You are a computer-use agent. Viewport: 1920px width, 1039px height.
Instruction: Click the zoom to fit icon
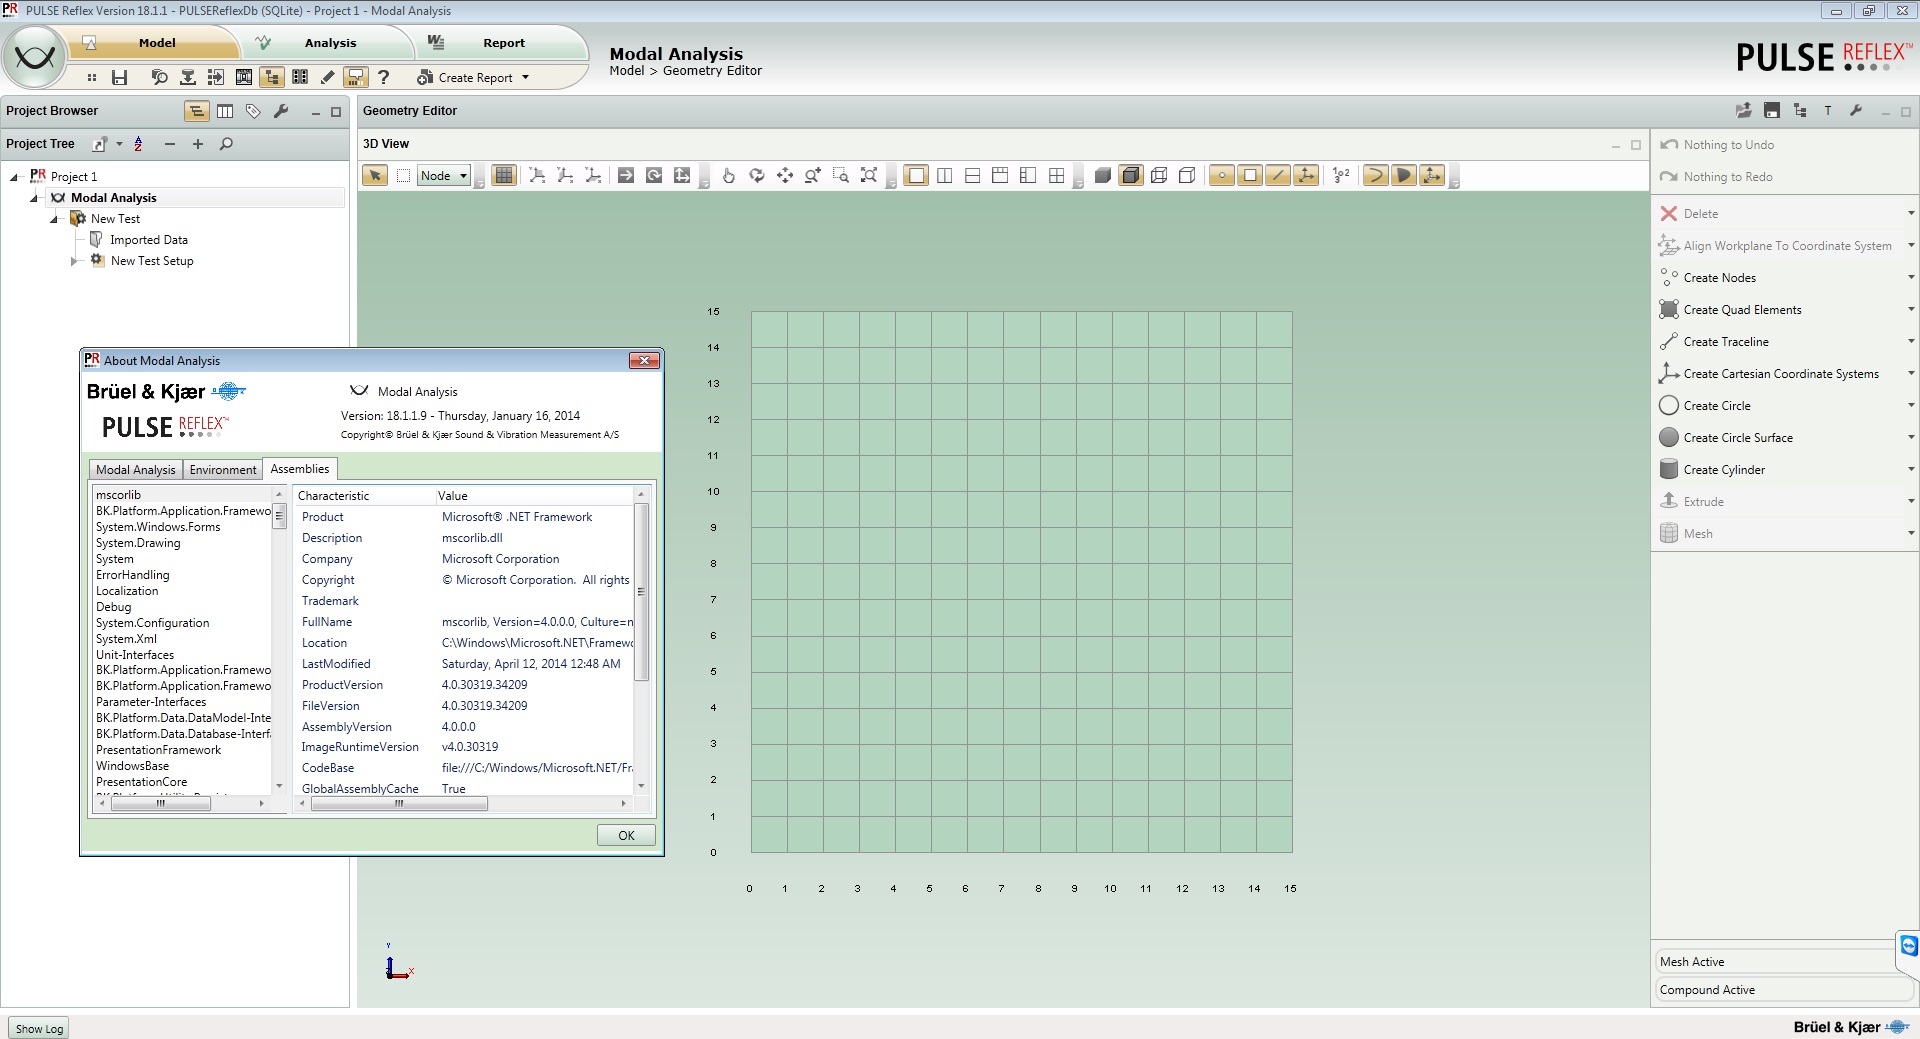869,176
